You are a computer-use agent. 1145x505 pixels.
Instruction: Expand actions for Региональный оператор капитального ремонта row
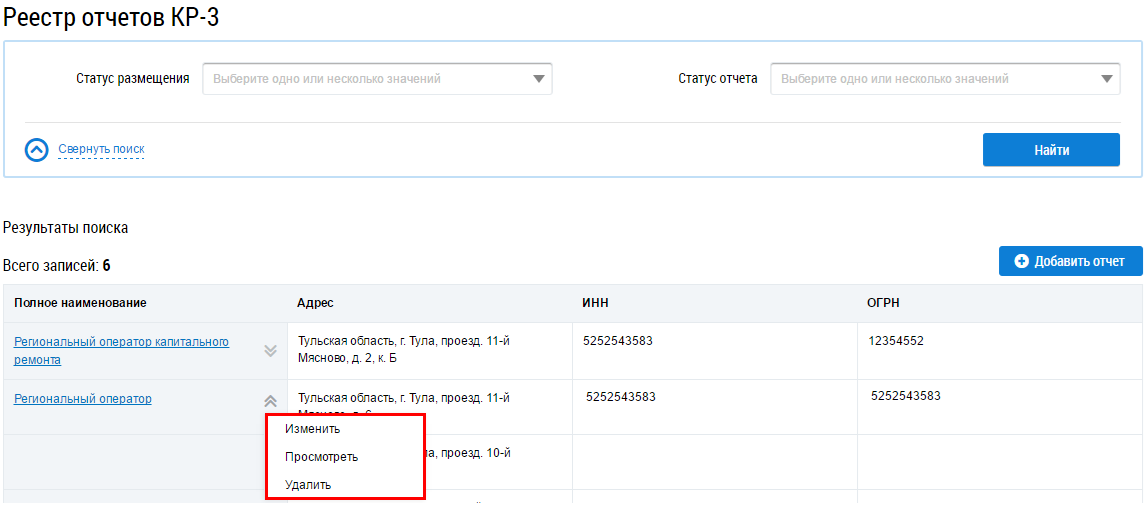[270, 351]
